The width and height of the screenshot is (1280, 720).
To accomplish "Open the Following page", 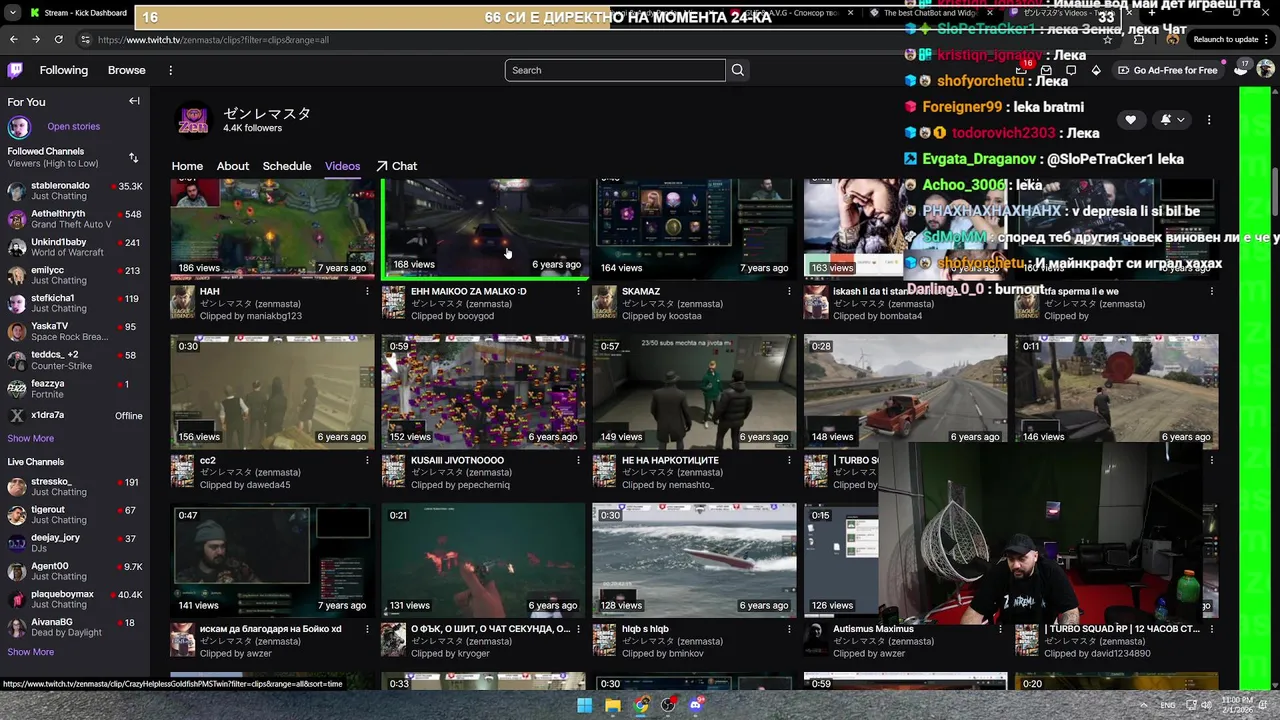I will [x=64, y=70].
